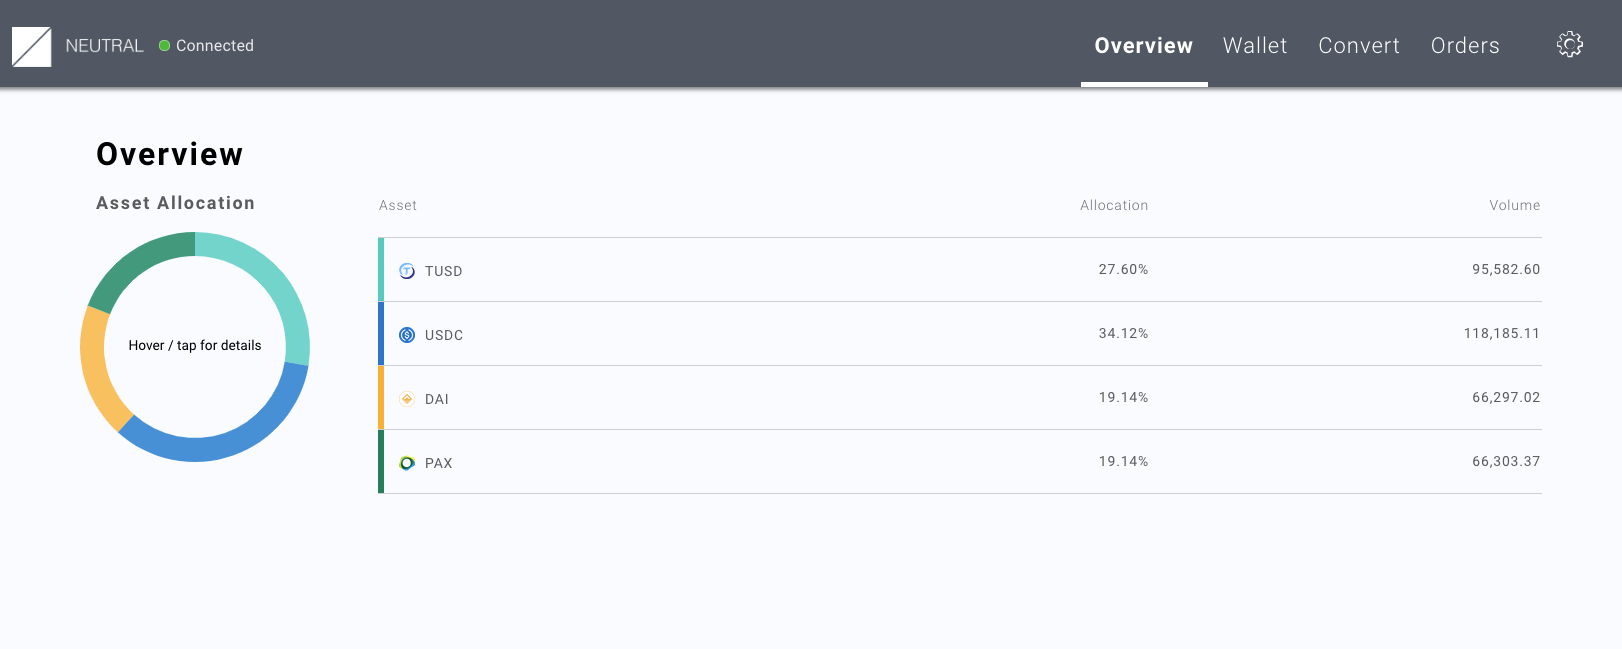
Task: Switch to the Overview tab
Action: (x=1143, y=46)
